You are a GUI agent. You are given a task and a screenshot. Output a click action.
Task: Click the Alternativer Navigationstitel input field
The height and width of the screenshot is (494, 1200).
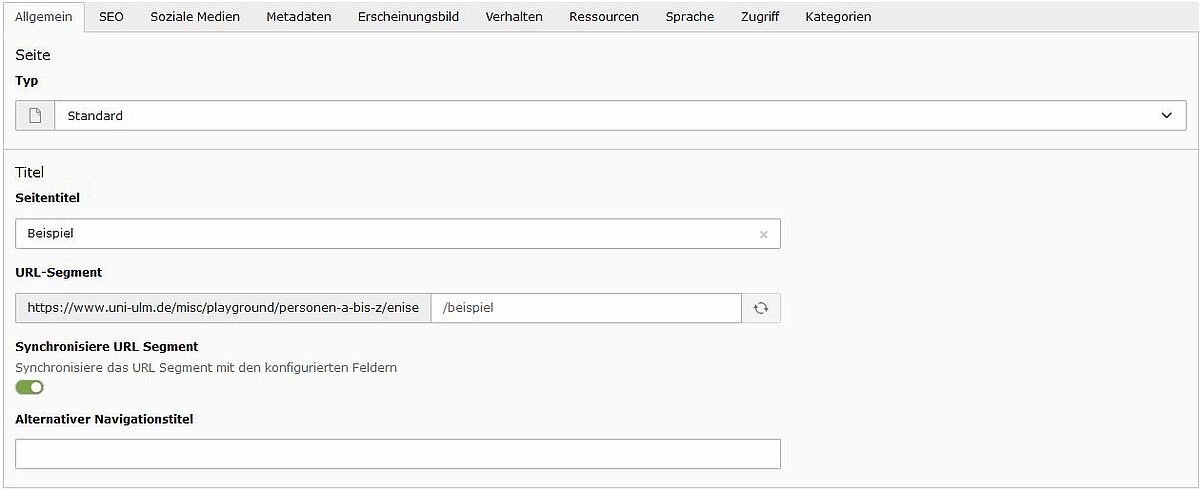(x=398, y=454)
